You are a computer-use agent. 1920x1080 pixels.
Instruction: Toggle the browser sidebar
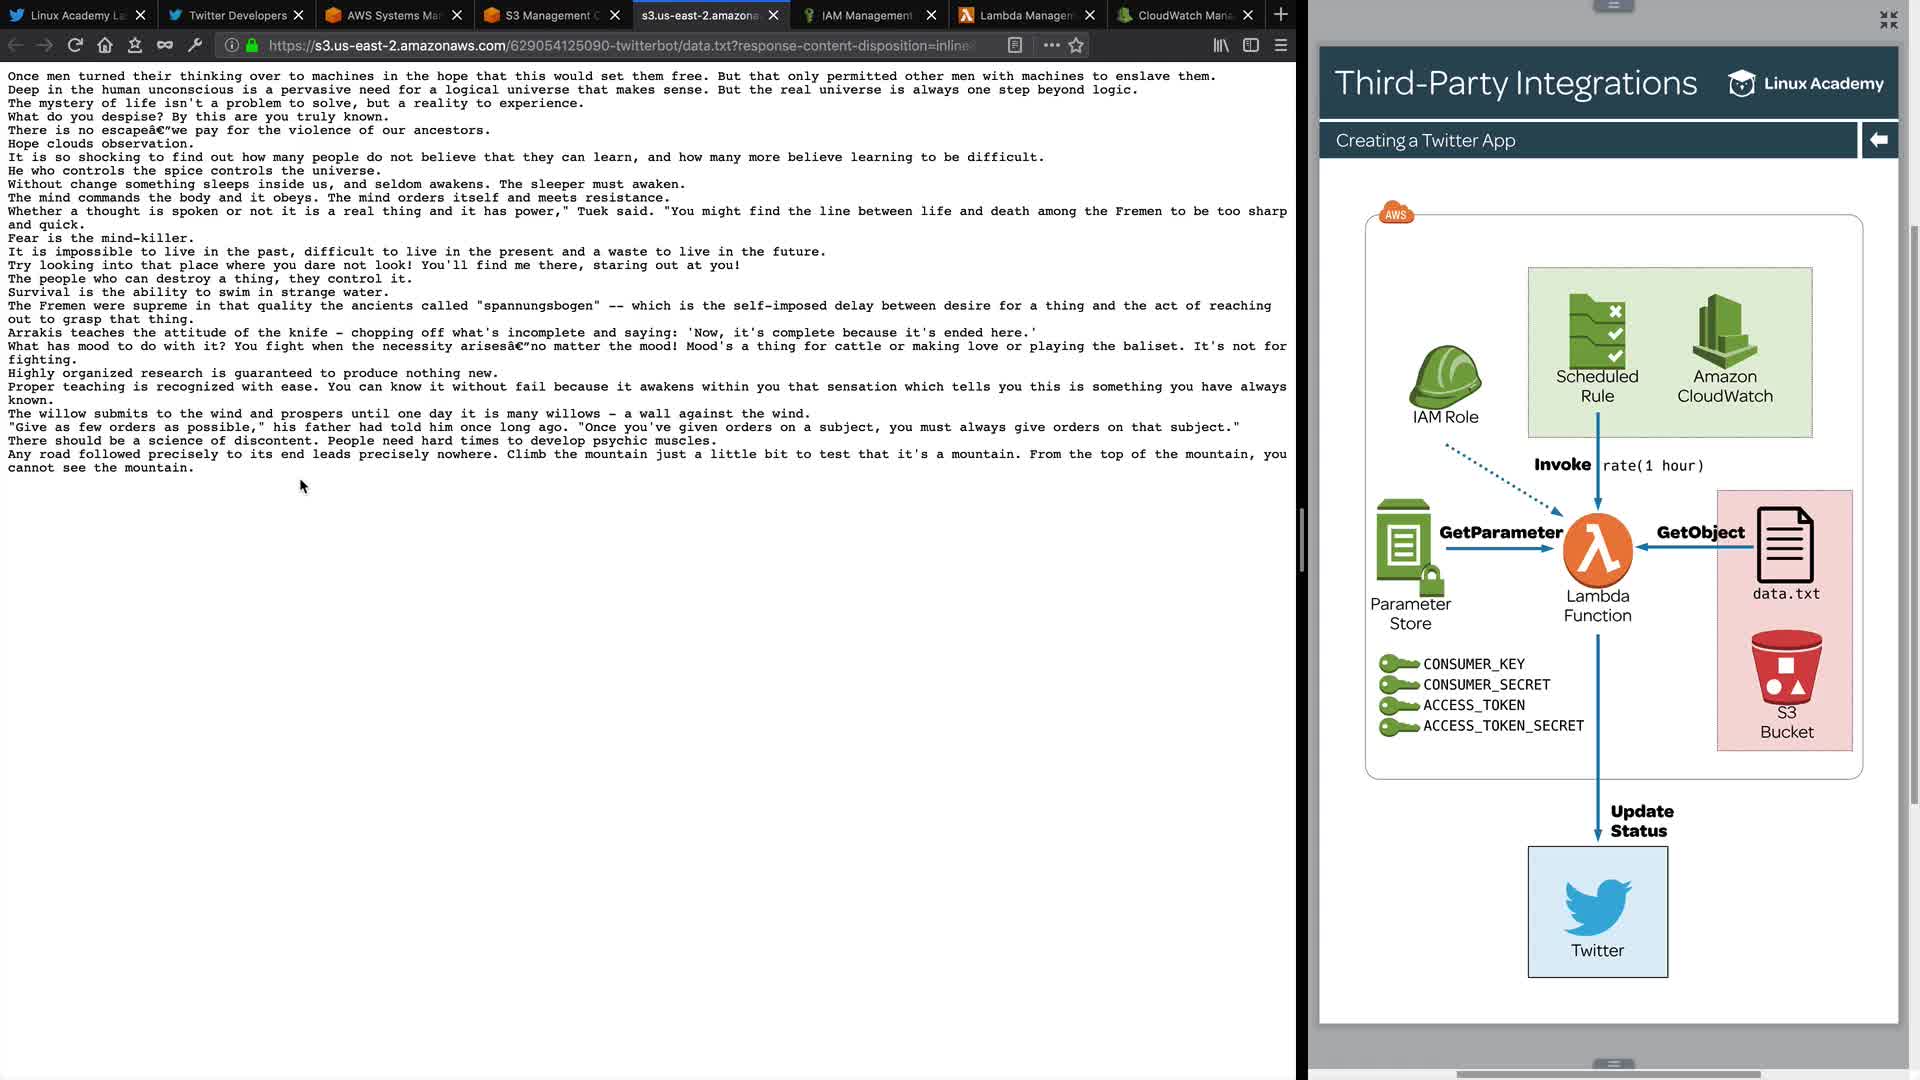[1251, 45]
